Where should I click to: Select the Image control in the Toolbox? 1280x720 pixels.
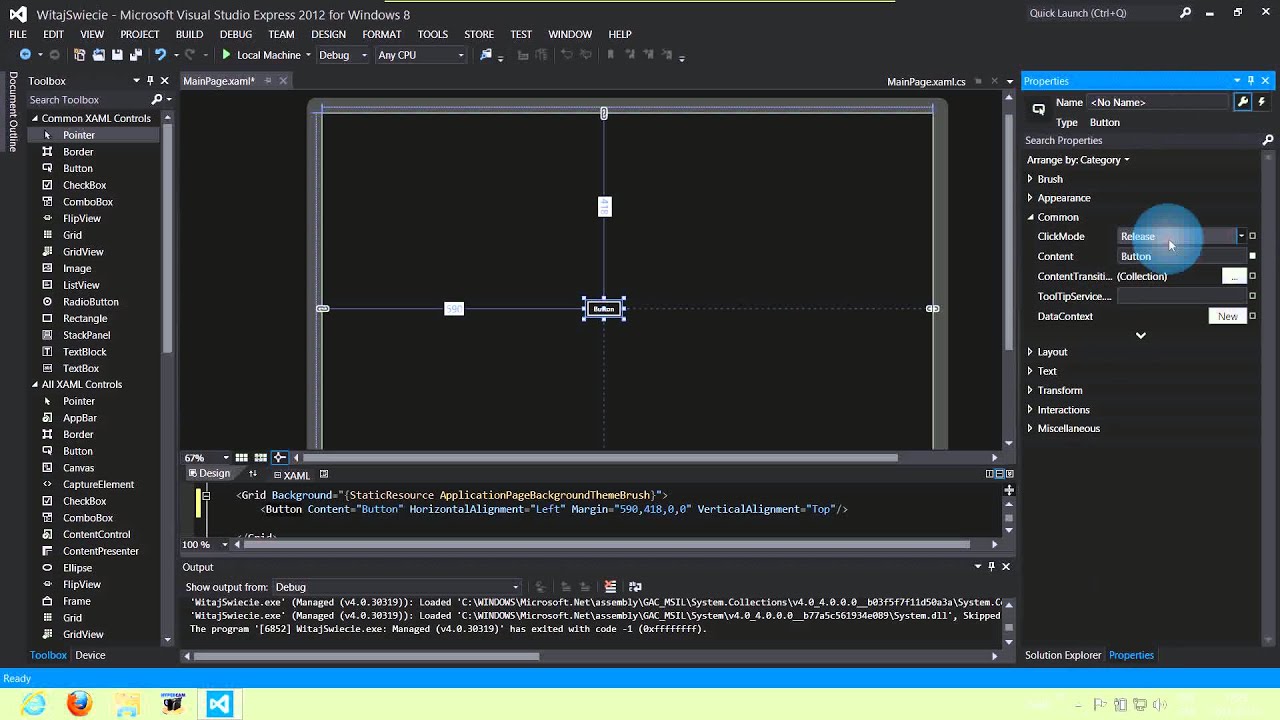pyautogui.click(x=77, y=268)
